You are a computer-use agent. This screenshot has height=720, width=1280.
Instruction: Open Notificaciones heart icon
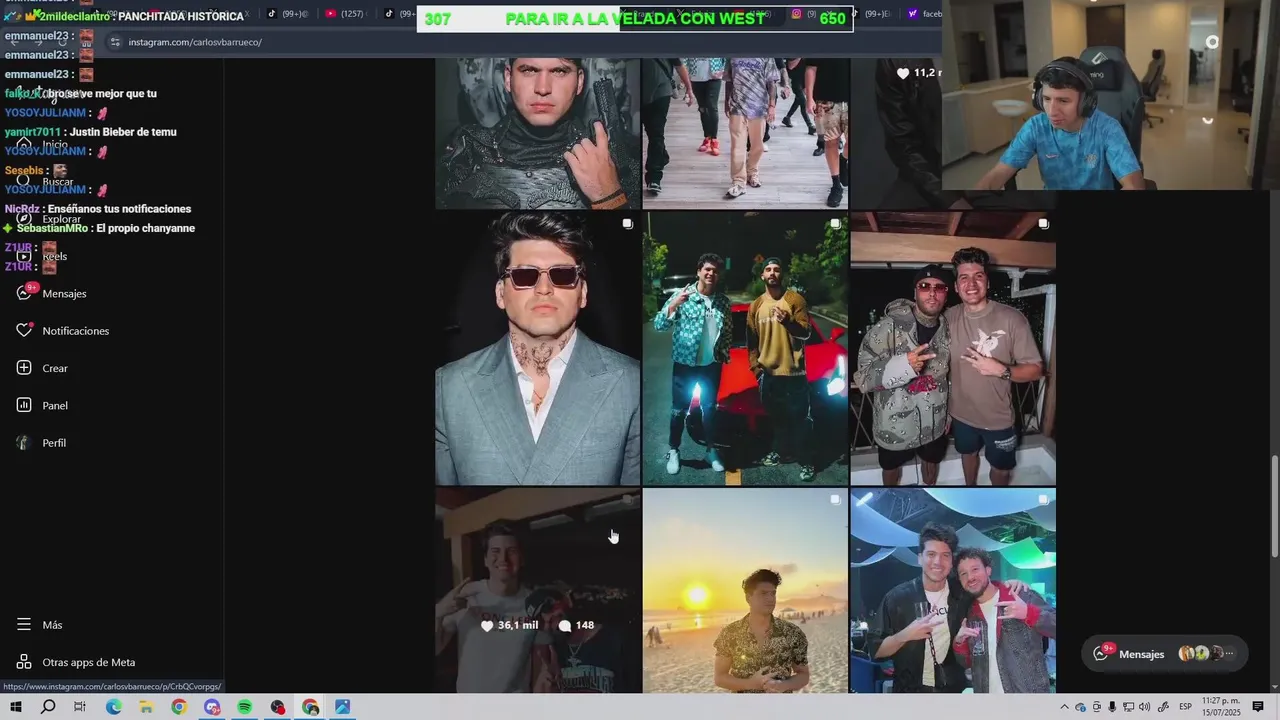(25, 330)
